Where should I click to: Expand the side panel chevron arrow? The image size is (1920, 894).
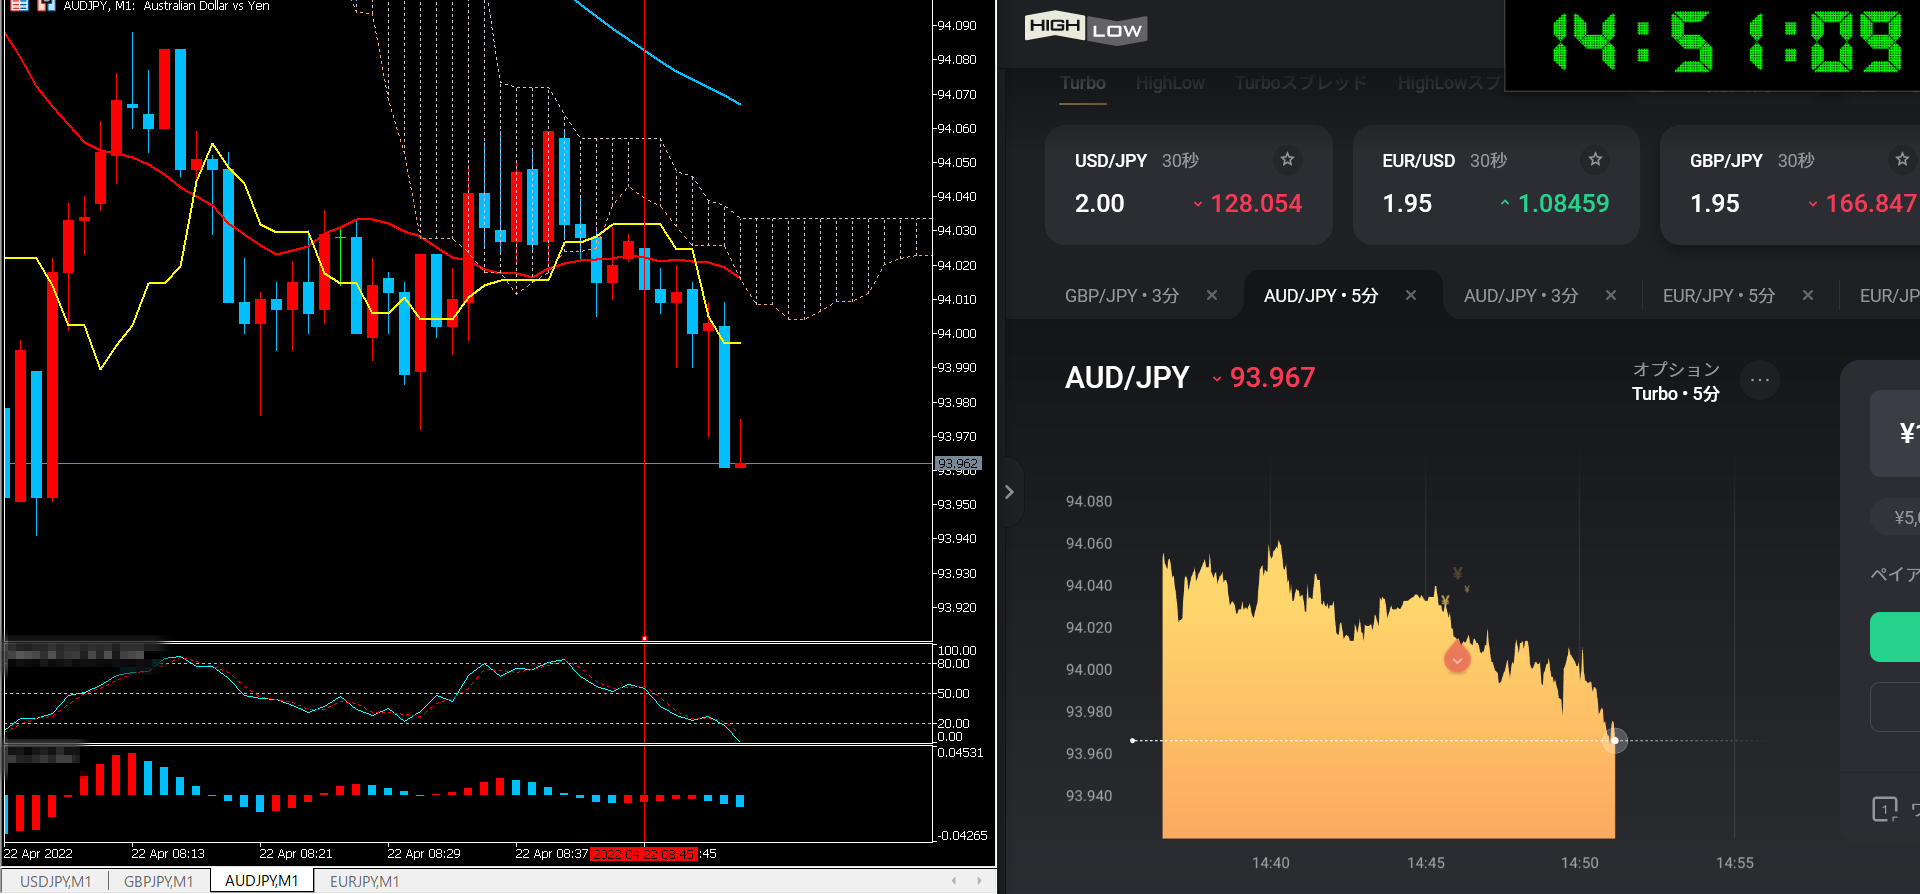pos(1010,492)
